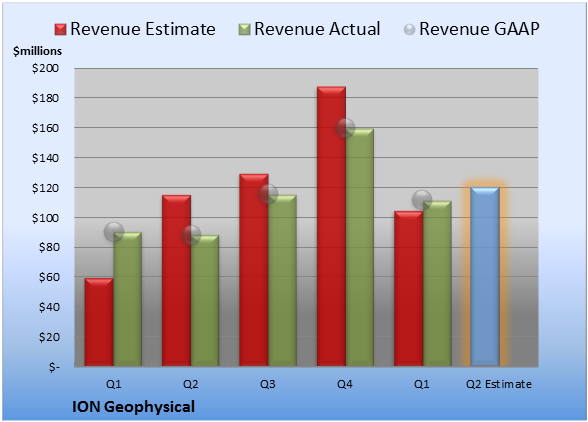Select the blue Q2 Estimate bar

click(485, 276)
